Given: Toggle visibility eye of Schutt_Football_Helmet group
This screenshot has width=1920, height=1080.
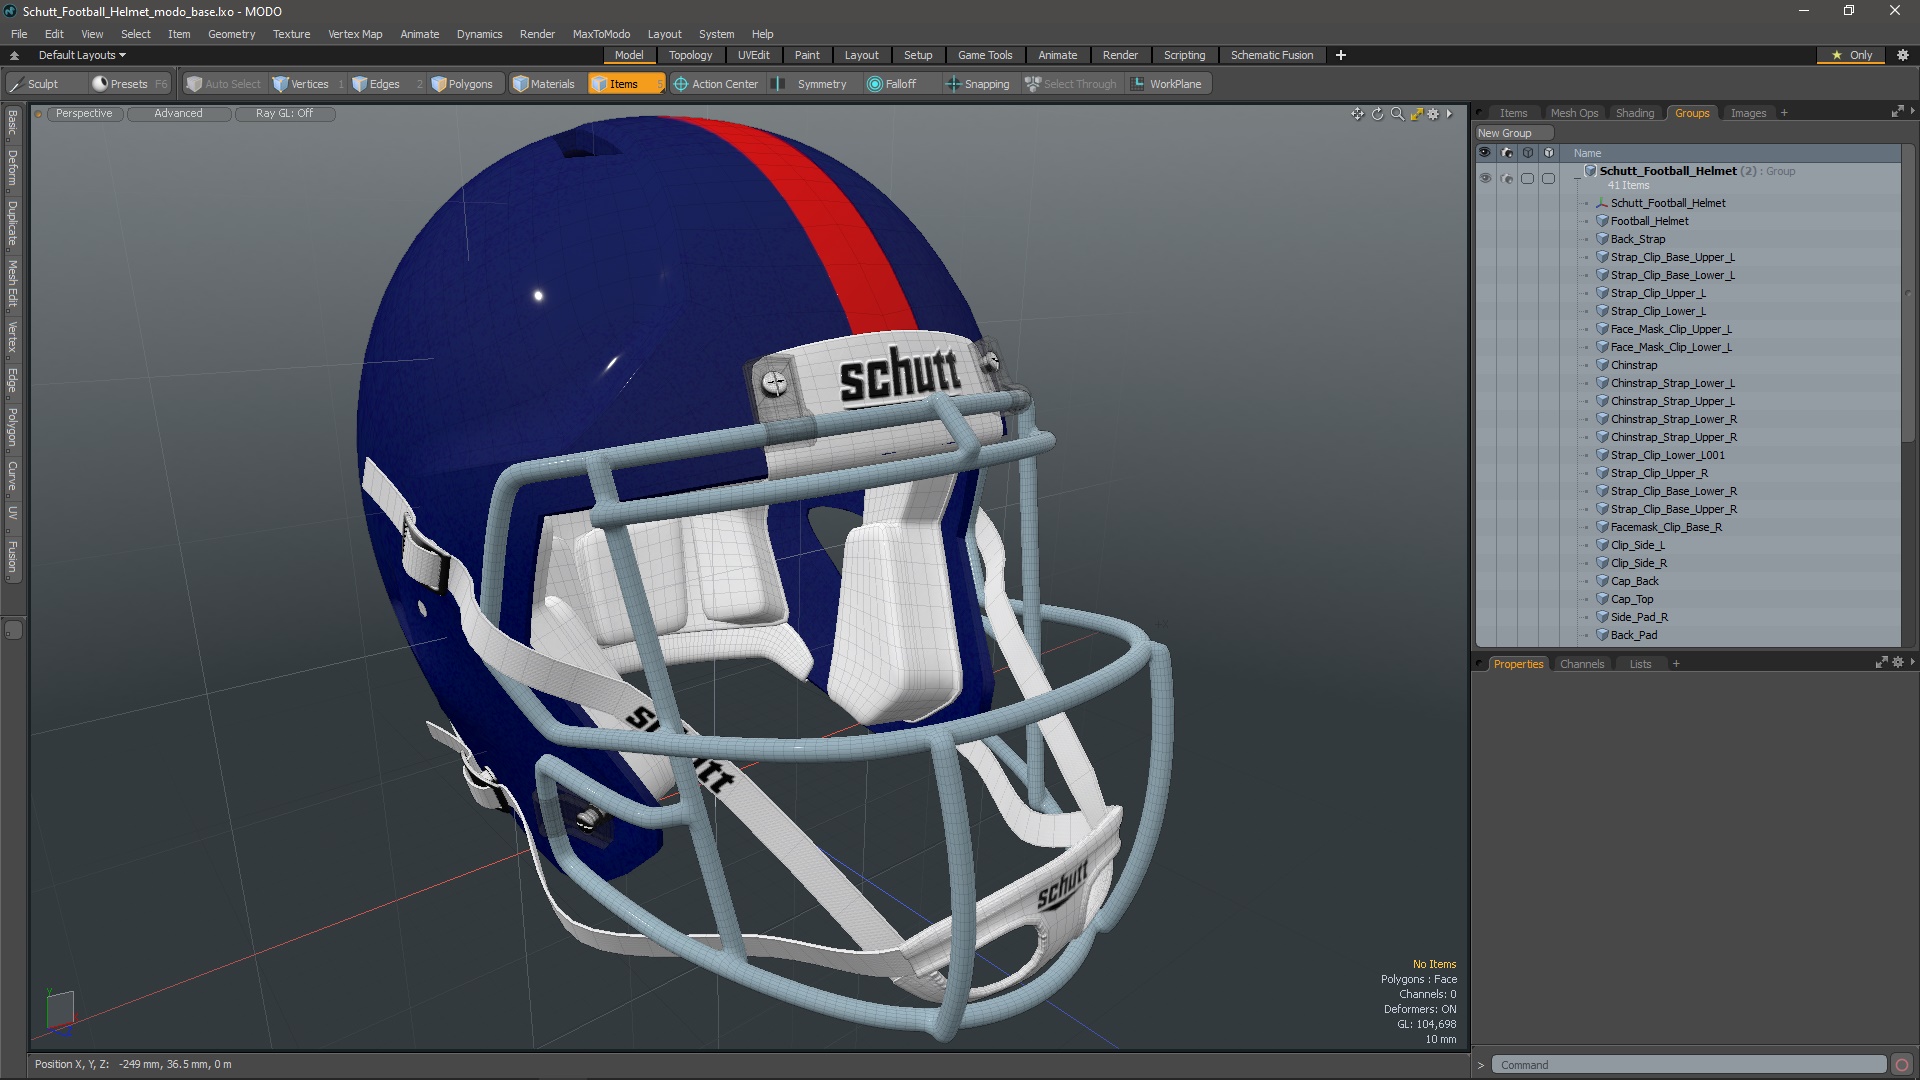Looking at the screenshot, I should [x=1485, y=178].
